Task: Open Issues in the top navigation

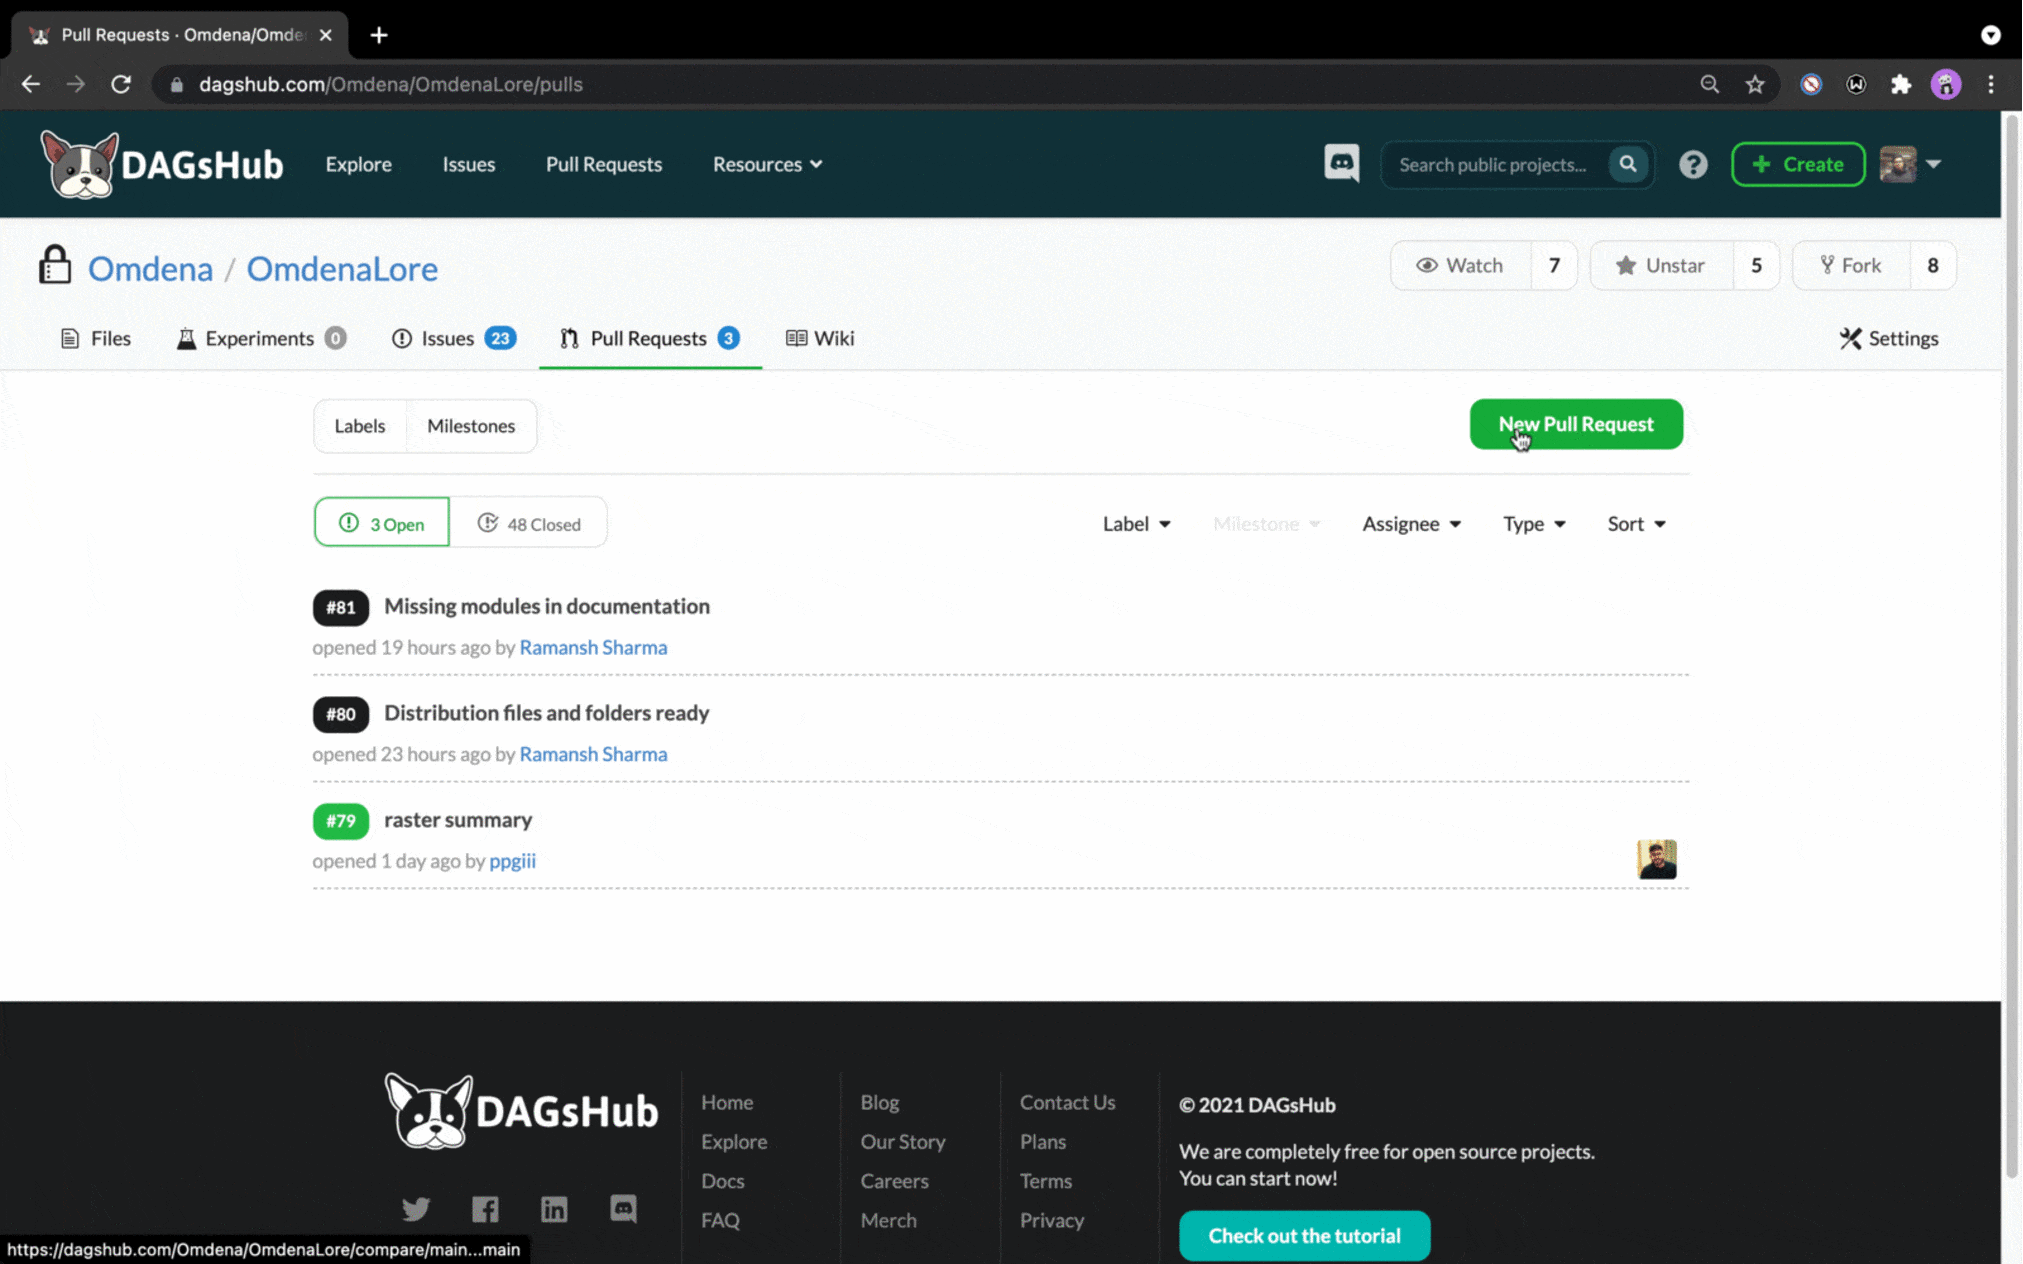Action: point(469,164)
